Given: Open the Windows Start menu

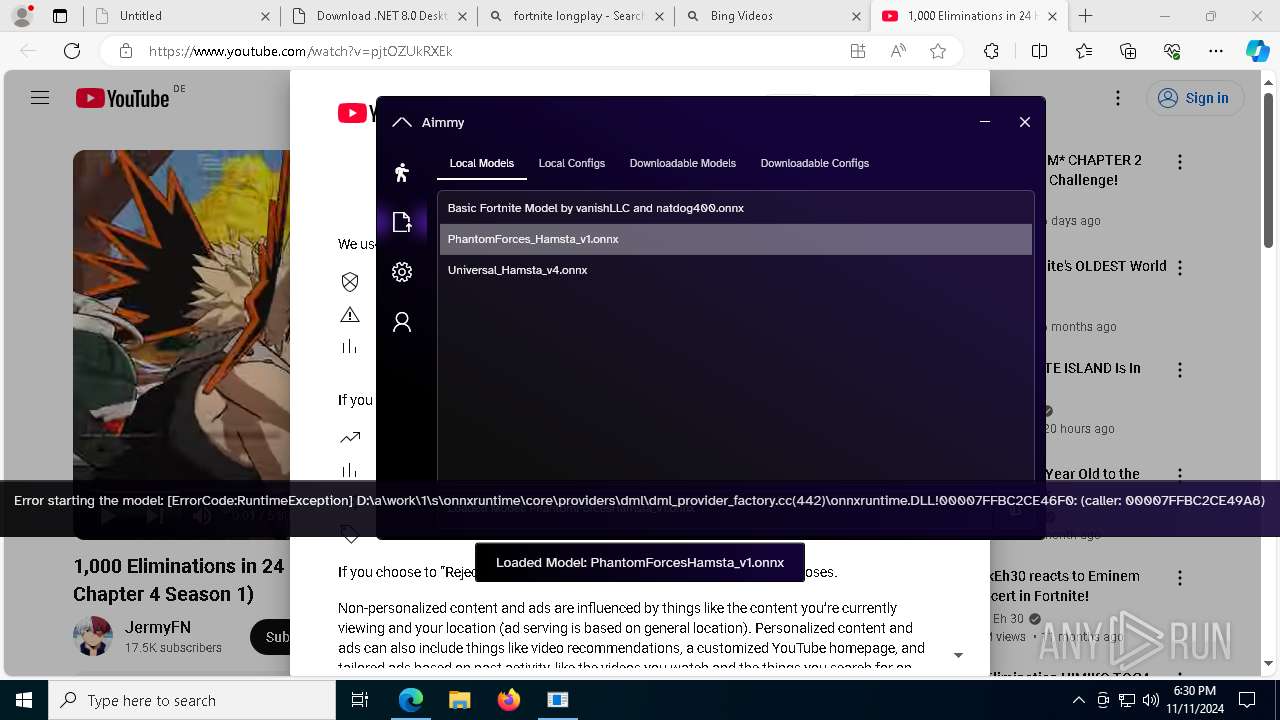Looking at the screenshot, I should tap(24, 700).
